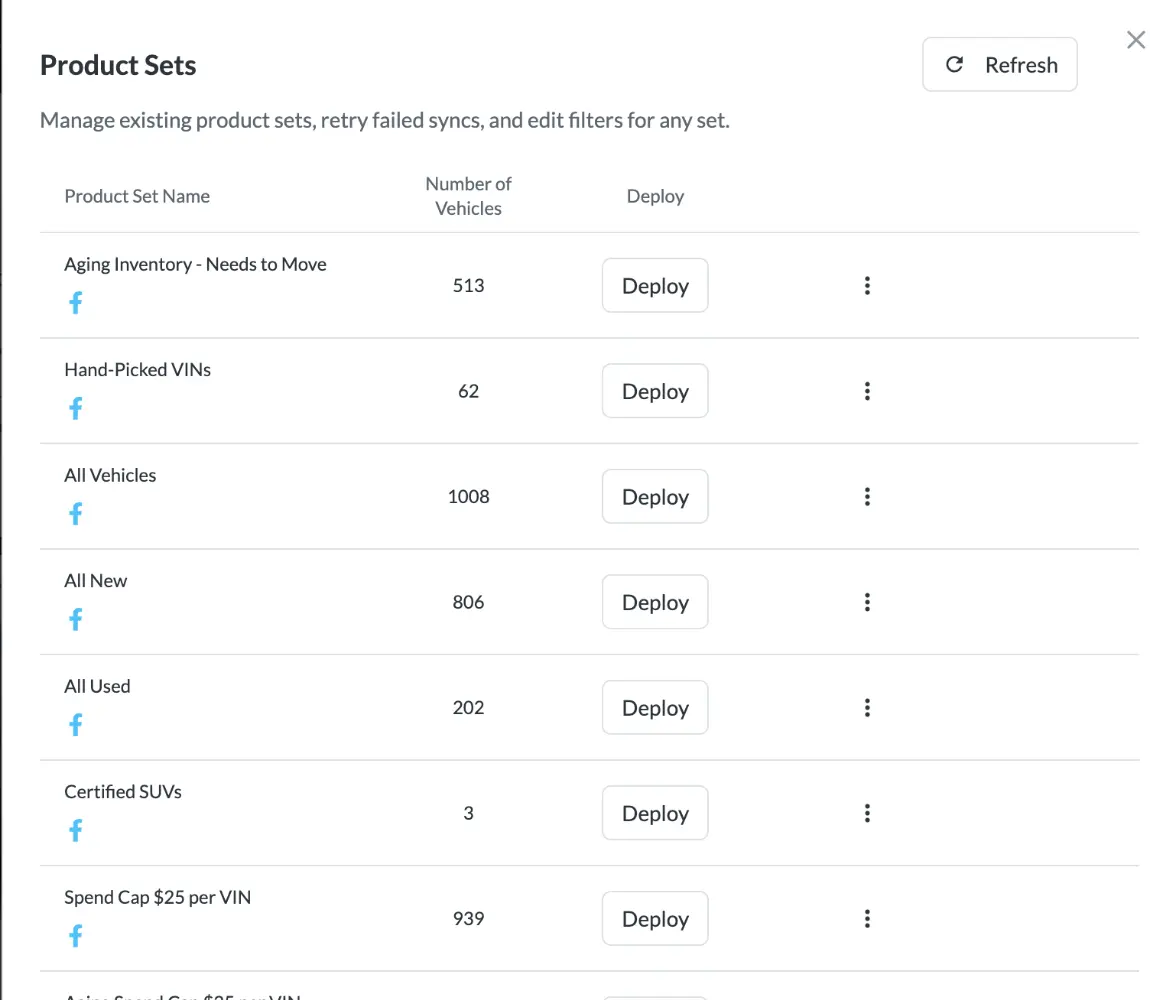1150x1000 pixels.
Task: Click vehicle count 202
Action: [x=469, y=708]
